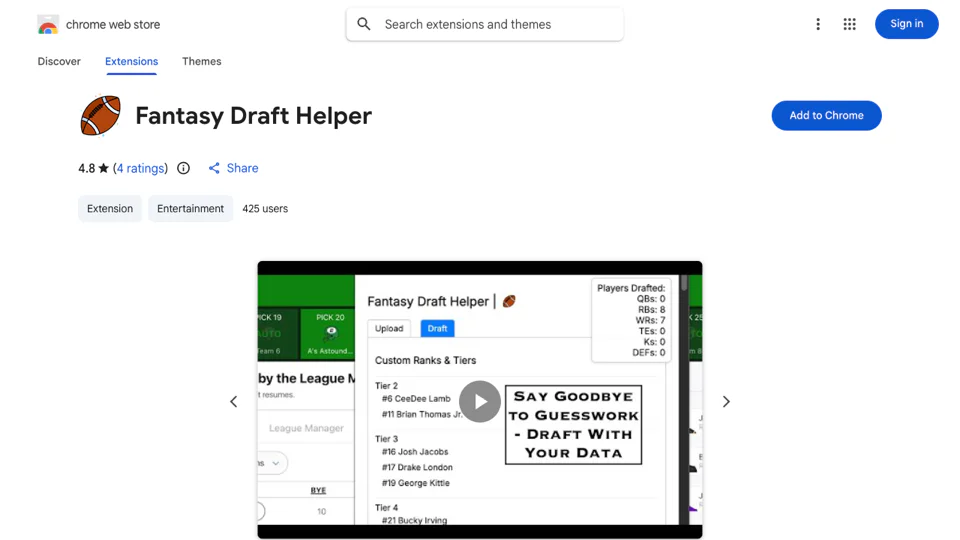Viewport: 960px width, 540px height.
Task: Focus the Search extensions and themes field
Action: (484, 24)
